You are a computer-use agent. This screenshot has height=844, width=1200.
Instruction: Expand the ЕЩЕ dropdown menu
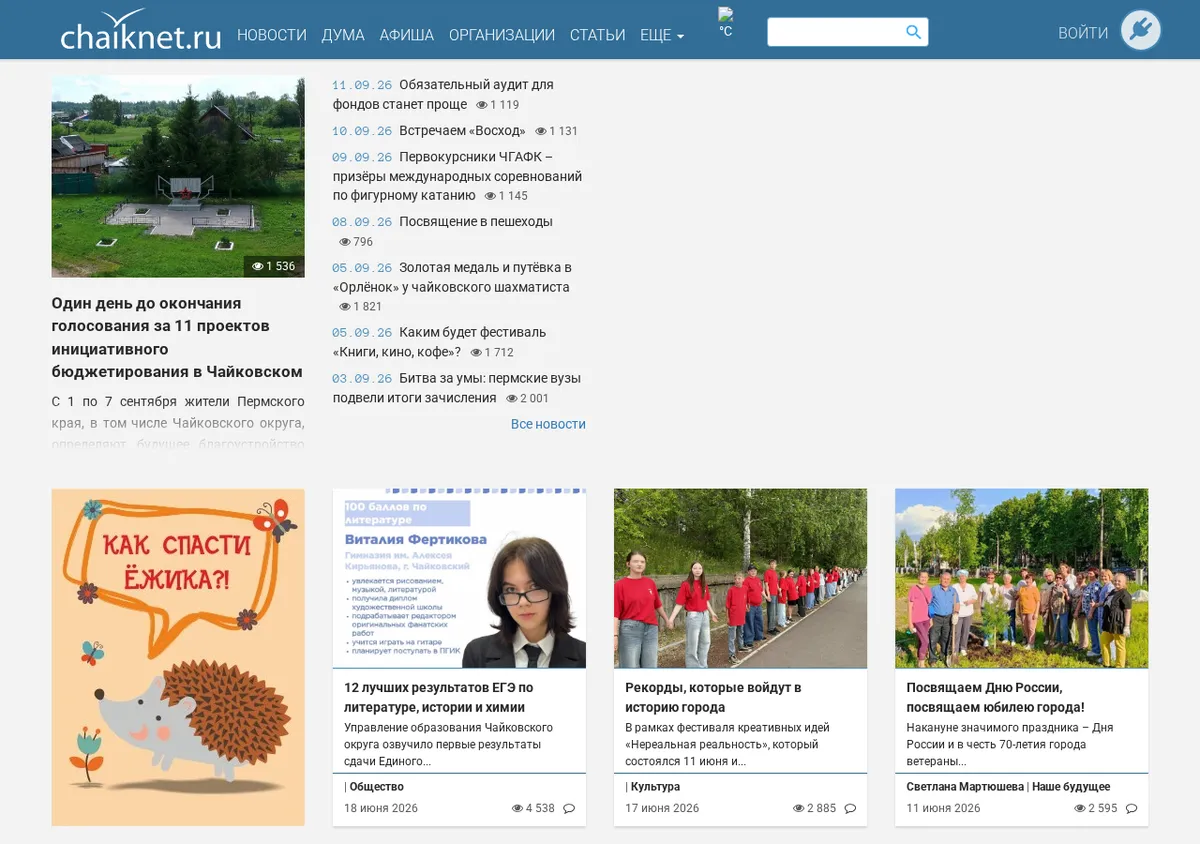[x=662, y=35]
